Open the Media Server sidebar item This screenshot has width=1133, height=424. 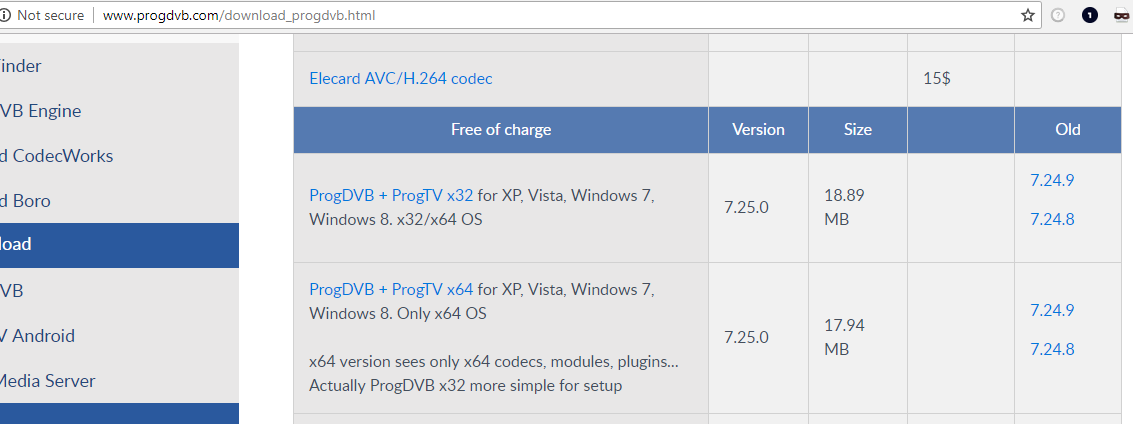(x=119, y=381)
